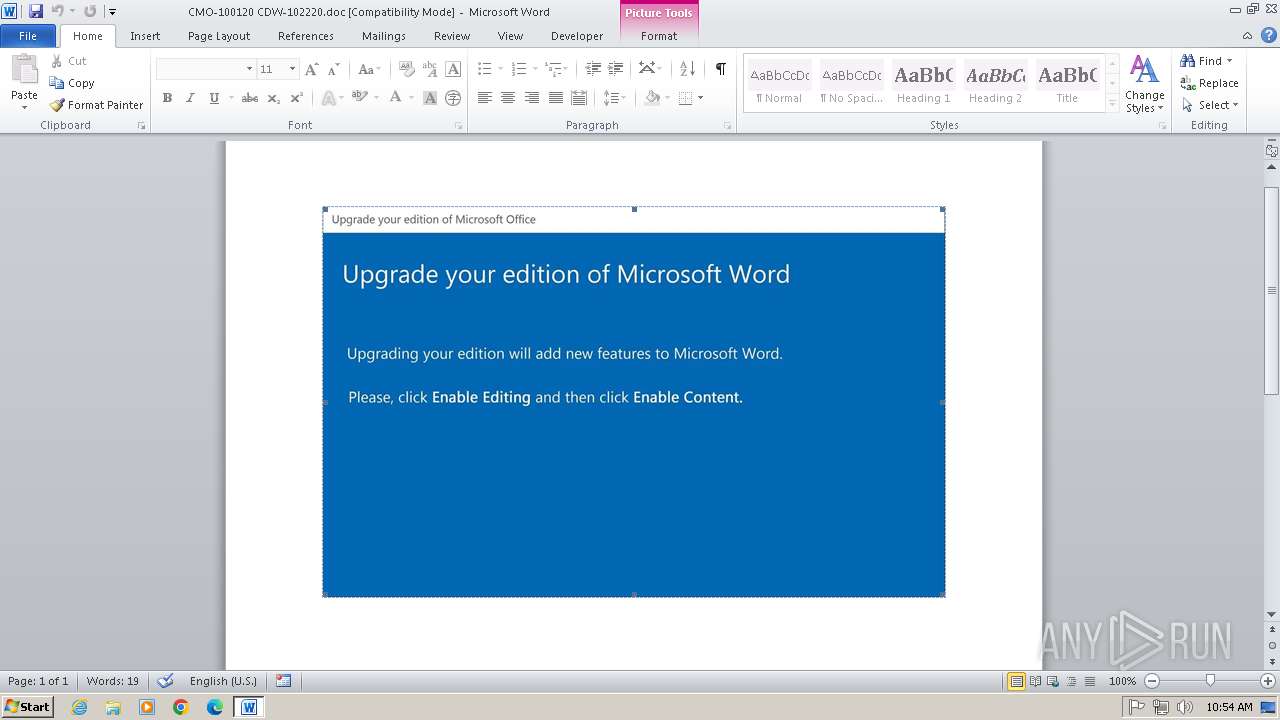Viewport: 1280px width, 720px height.
Task: Open the Line and Paragraph Spacing dropdown
Action: [x=613, y=98]
